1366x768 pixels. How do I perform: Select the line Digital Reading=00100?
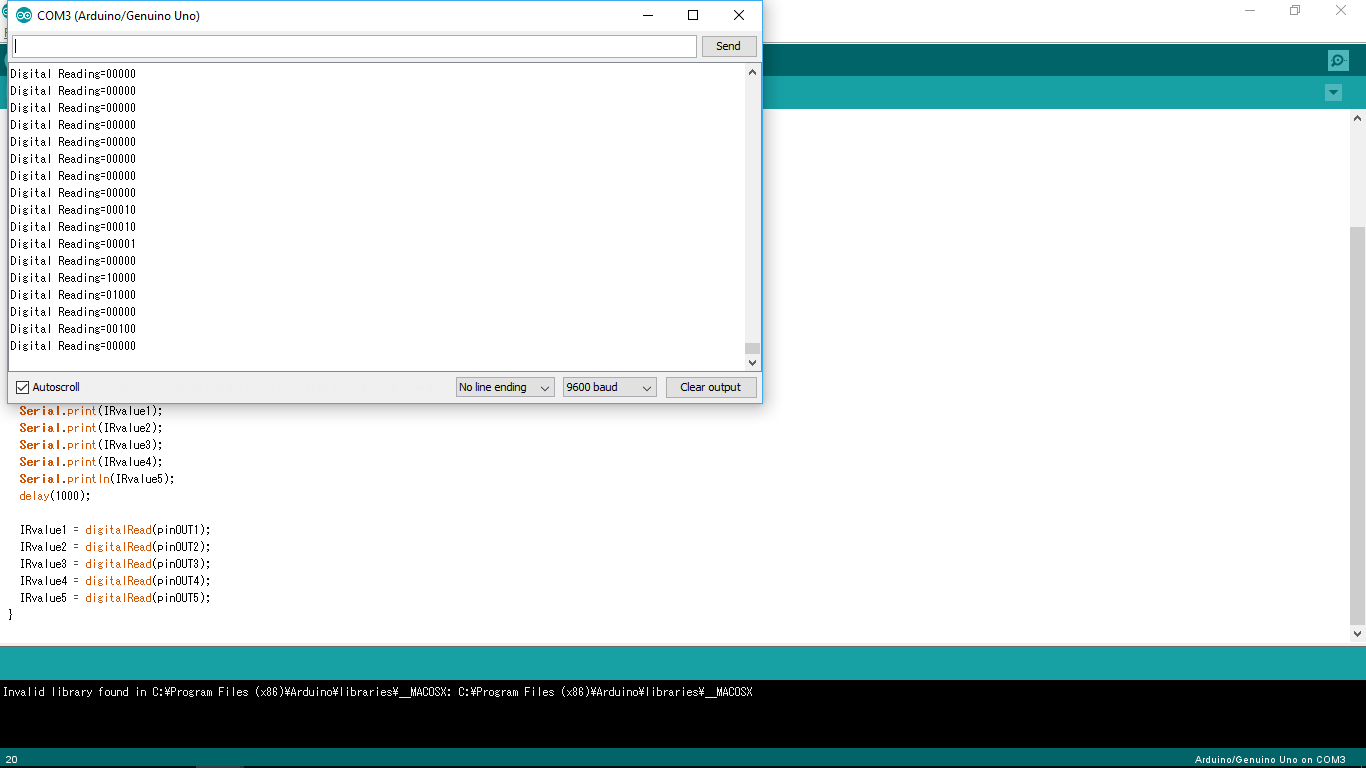click(x=73, y=329)
